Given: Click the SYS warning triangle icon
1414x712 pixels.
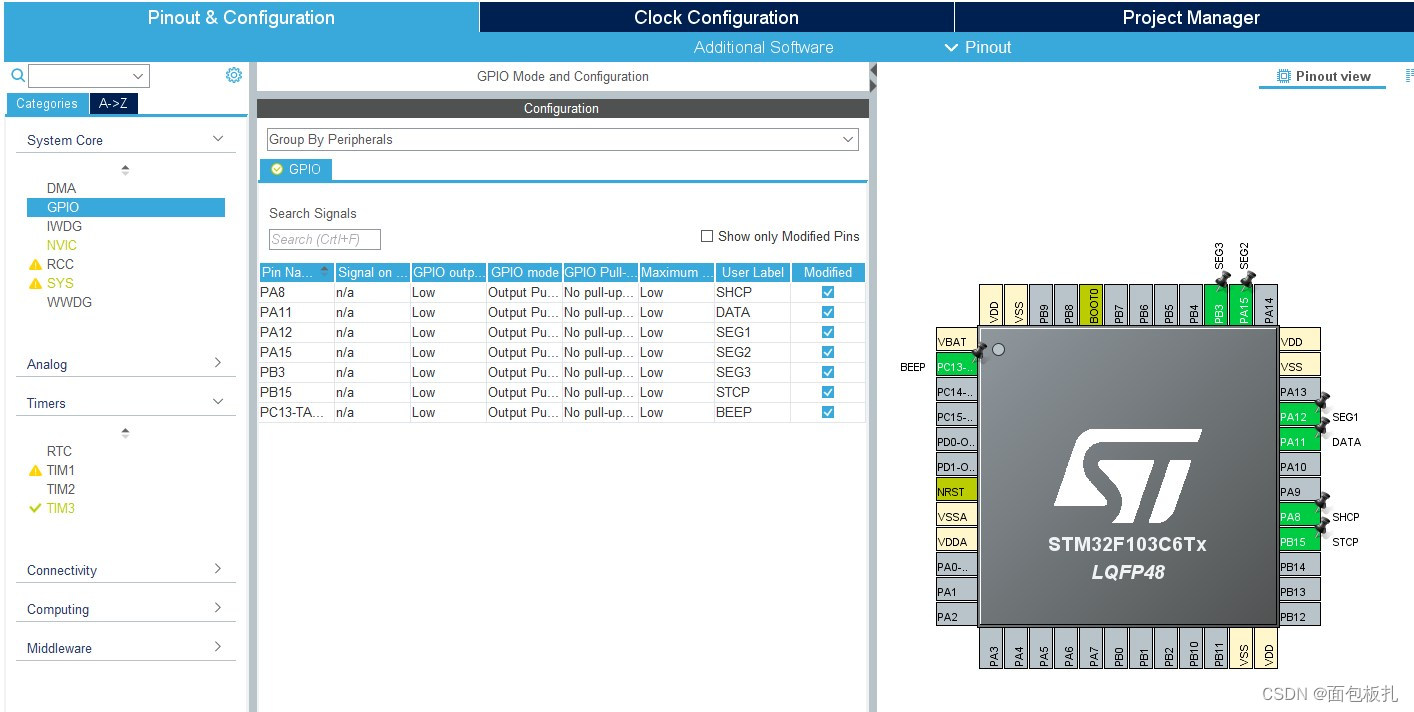Looking at the screenshot, I should coord(35,283).
